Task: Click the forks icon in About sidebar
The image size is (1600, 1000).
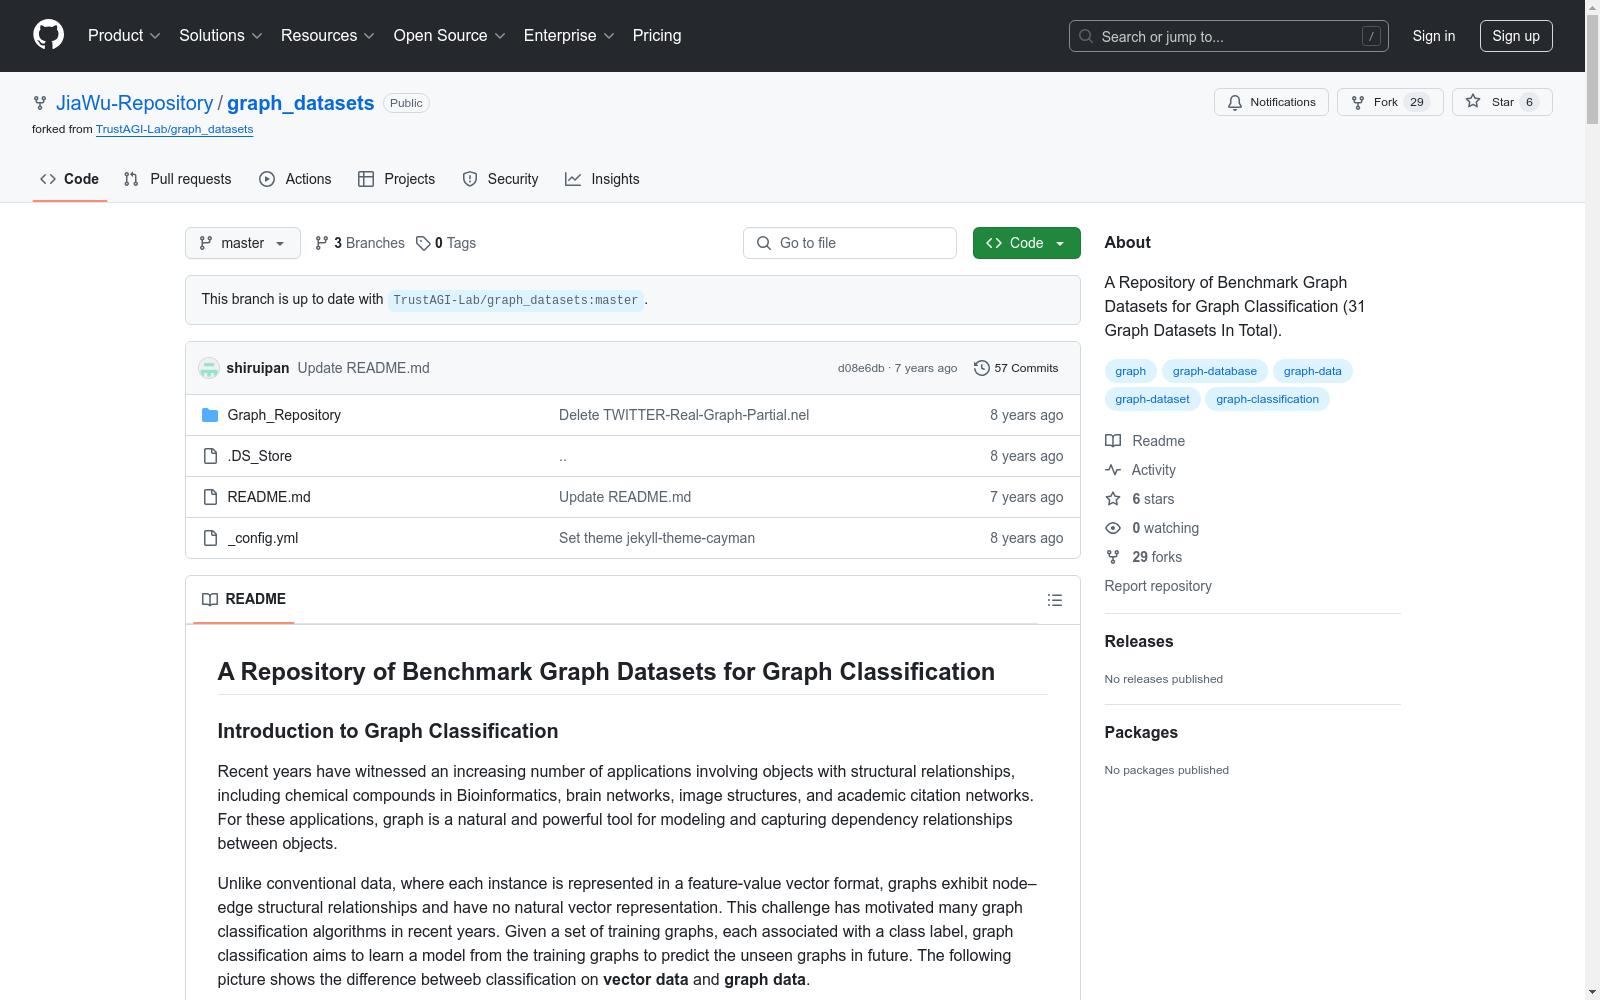Action: pyautogui.click(x=1113, y=557)
